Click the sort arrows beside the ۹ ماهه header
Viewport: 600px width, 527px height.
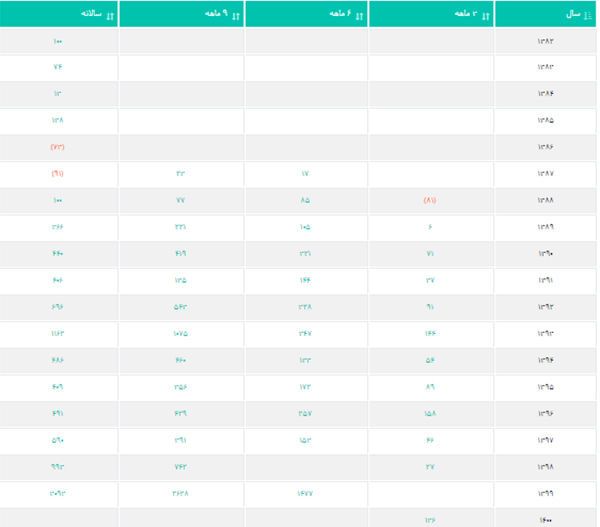pyautogui.click(x=234, y=15)
